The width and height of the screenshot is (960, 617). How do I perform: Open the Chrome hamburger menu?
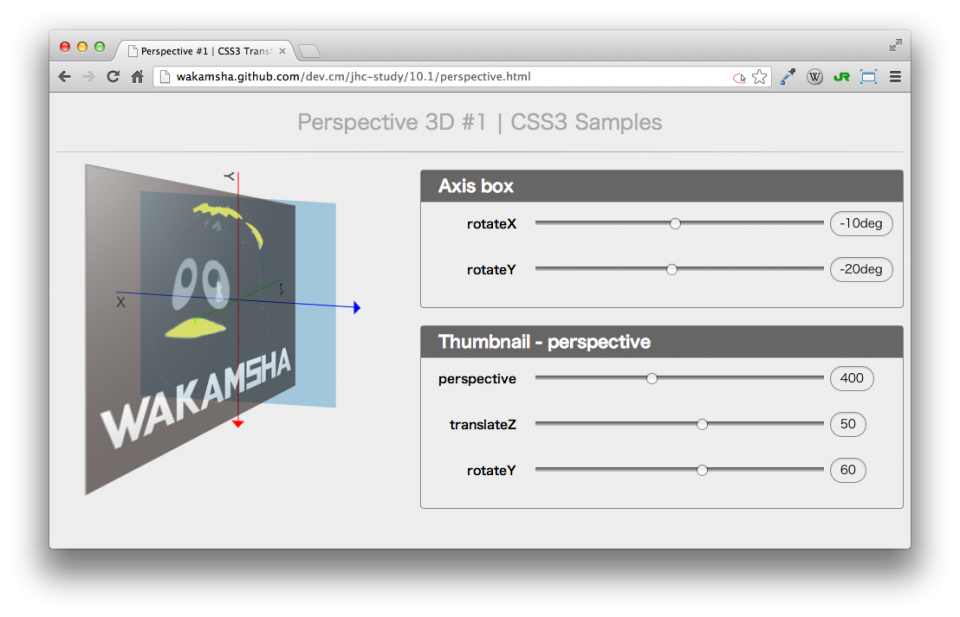click(x=895, y=76)
